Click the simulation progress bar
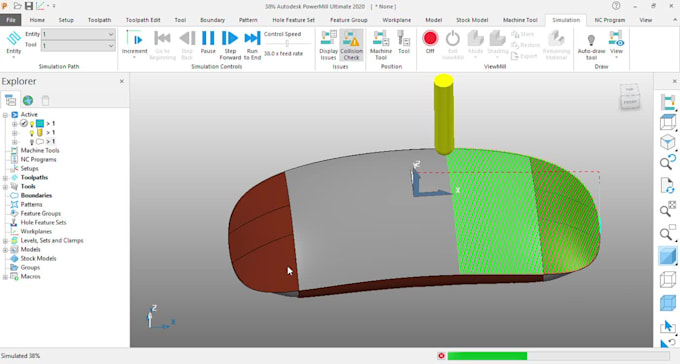680x364 pixels. [x=558, y=356]
